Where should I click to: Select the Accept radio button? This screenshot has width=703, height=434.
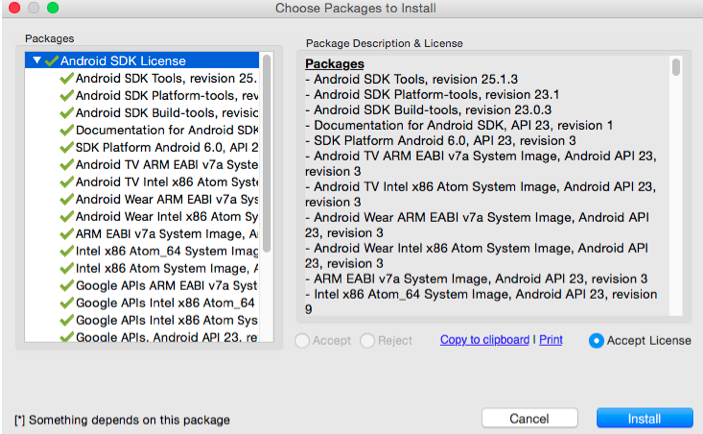[303, 340]
